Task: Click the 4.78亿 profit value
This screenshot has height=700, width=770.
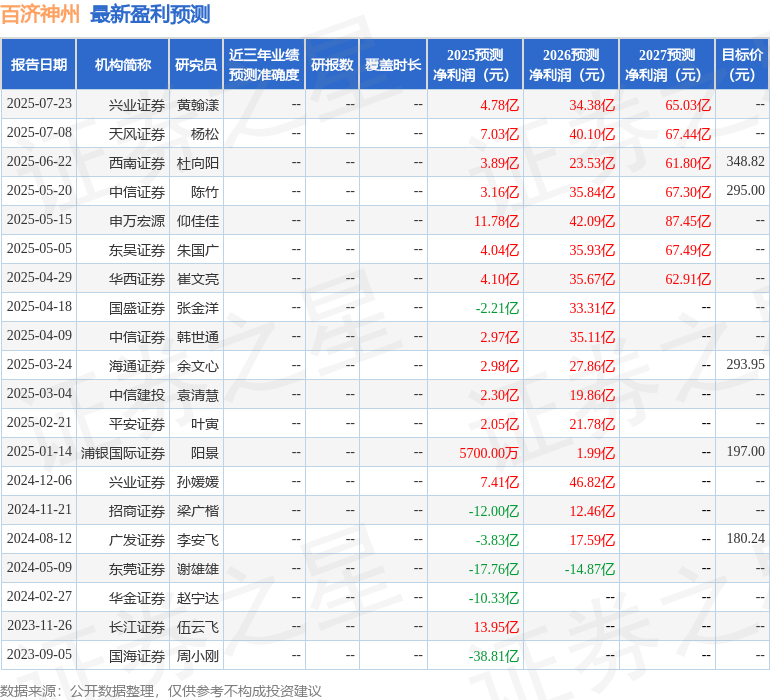Action: 499,105
